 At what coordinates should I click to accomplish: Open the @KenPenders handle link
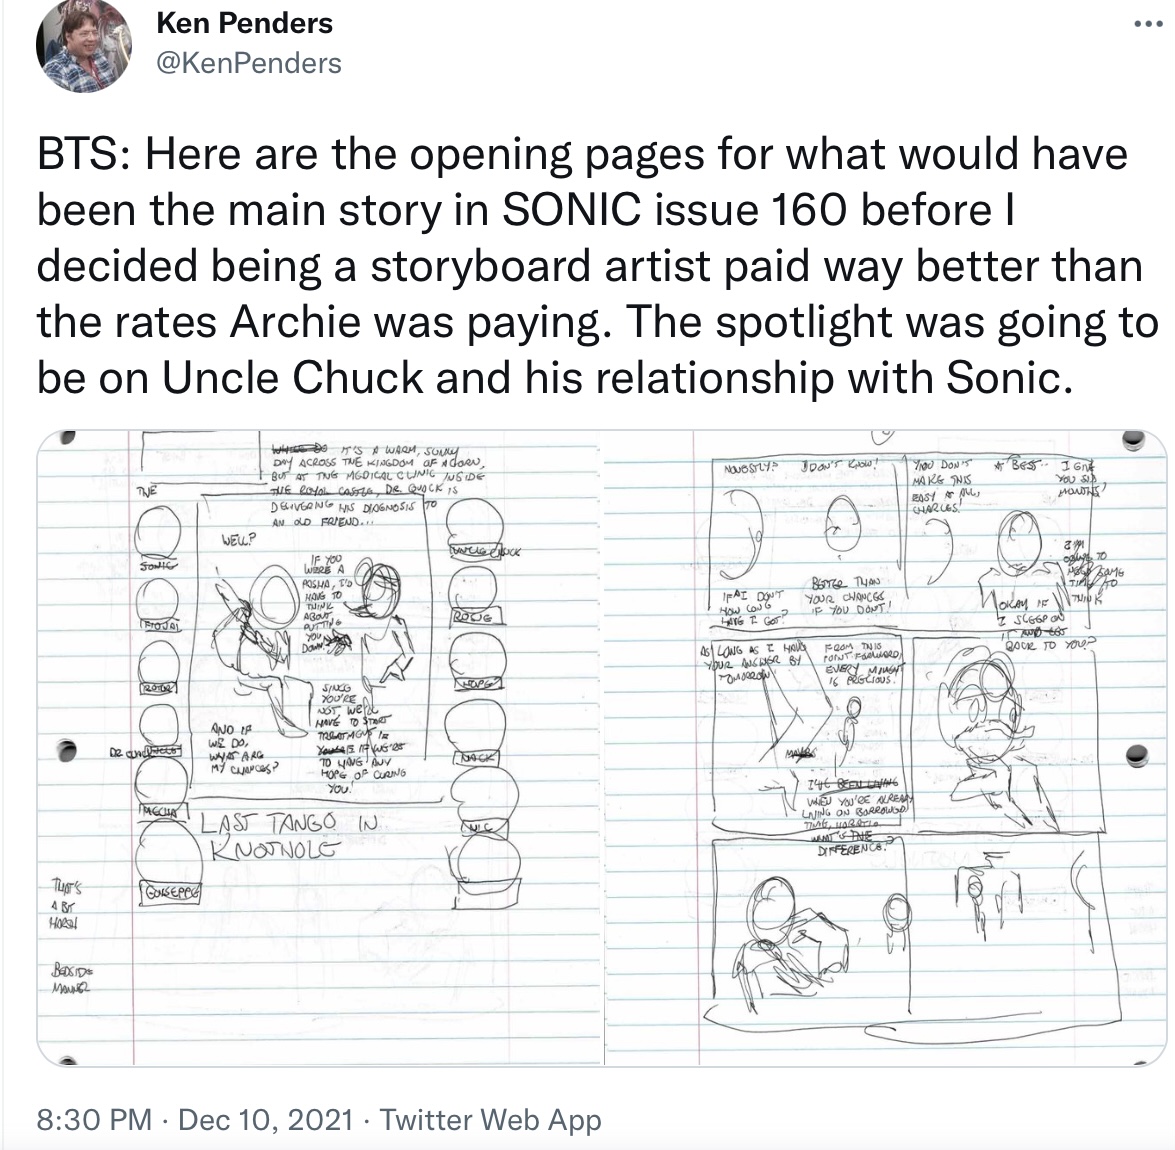tap(249, 63)
